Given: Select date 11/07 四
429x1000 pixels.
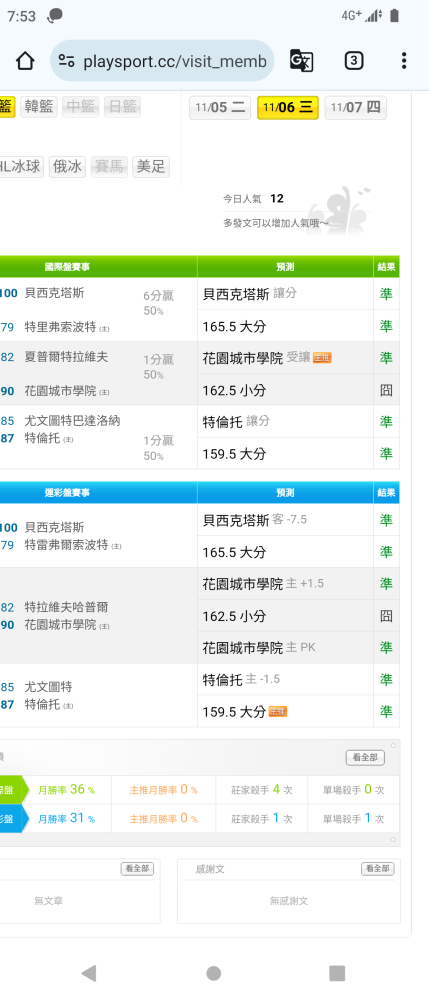Looking at the screenshot, I should click(356, 108).
